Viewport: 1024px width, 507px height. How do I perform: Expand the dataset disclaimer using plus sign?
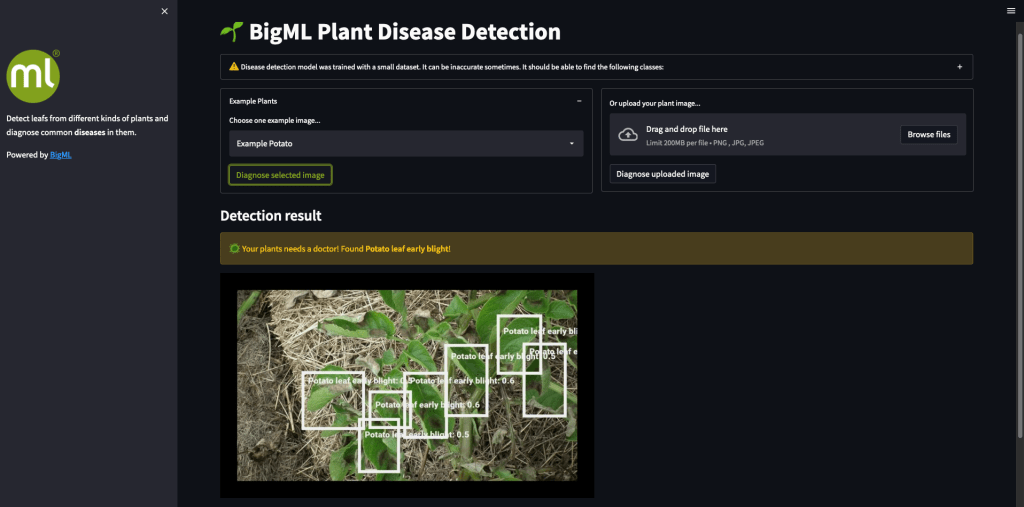pyautogui.click(x=959, y=67)
